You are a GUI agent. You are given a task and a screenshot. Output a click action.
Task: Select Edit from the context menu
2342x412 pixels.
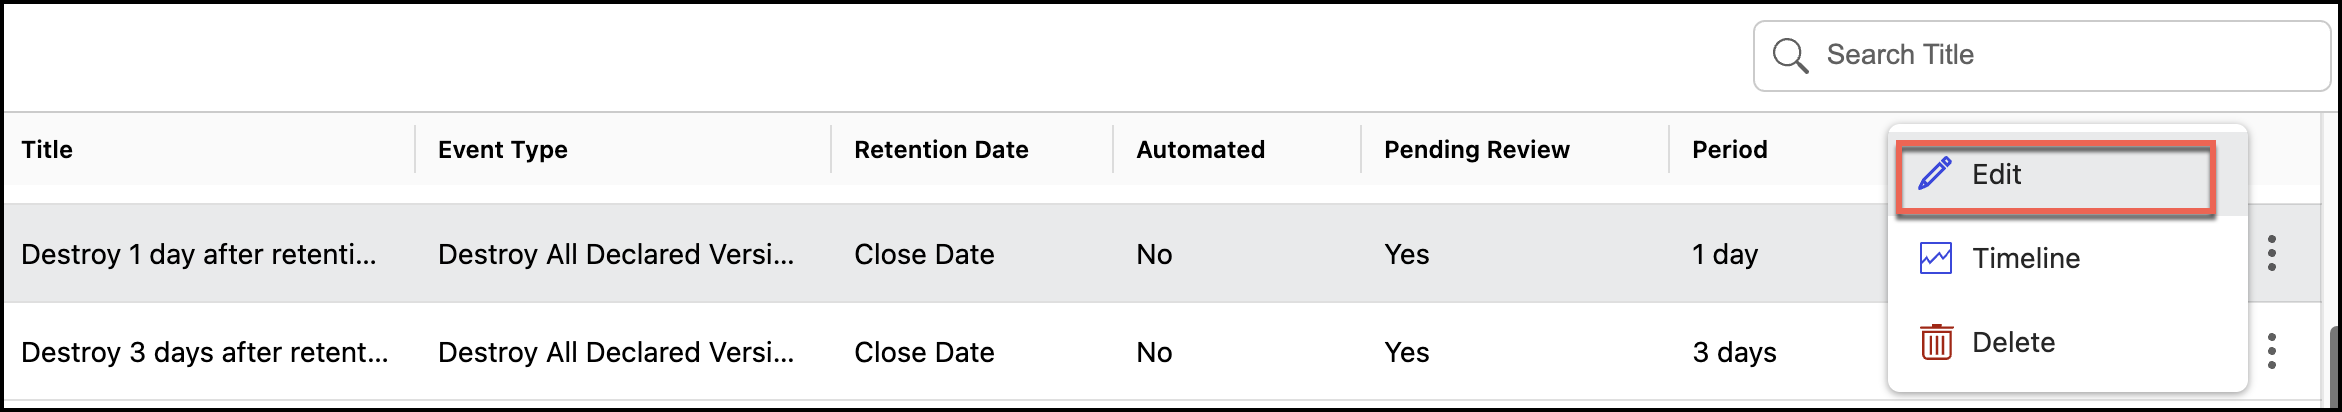click(x=1997, y=175)
